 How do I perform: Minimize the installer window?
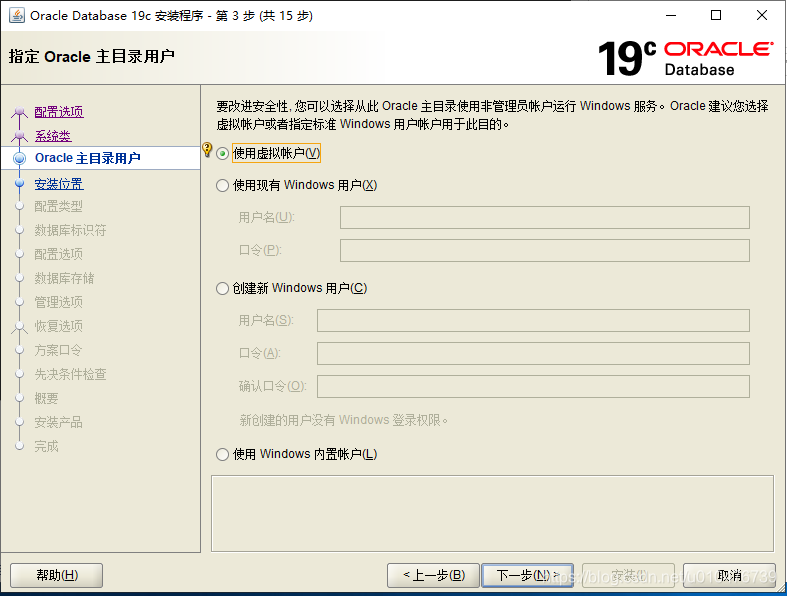pos(671,16)
